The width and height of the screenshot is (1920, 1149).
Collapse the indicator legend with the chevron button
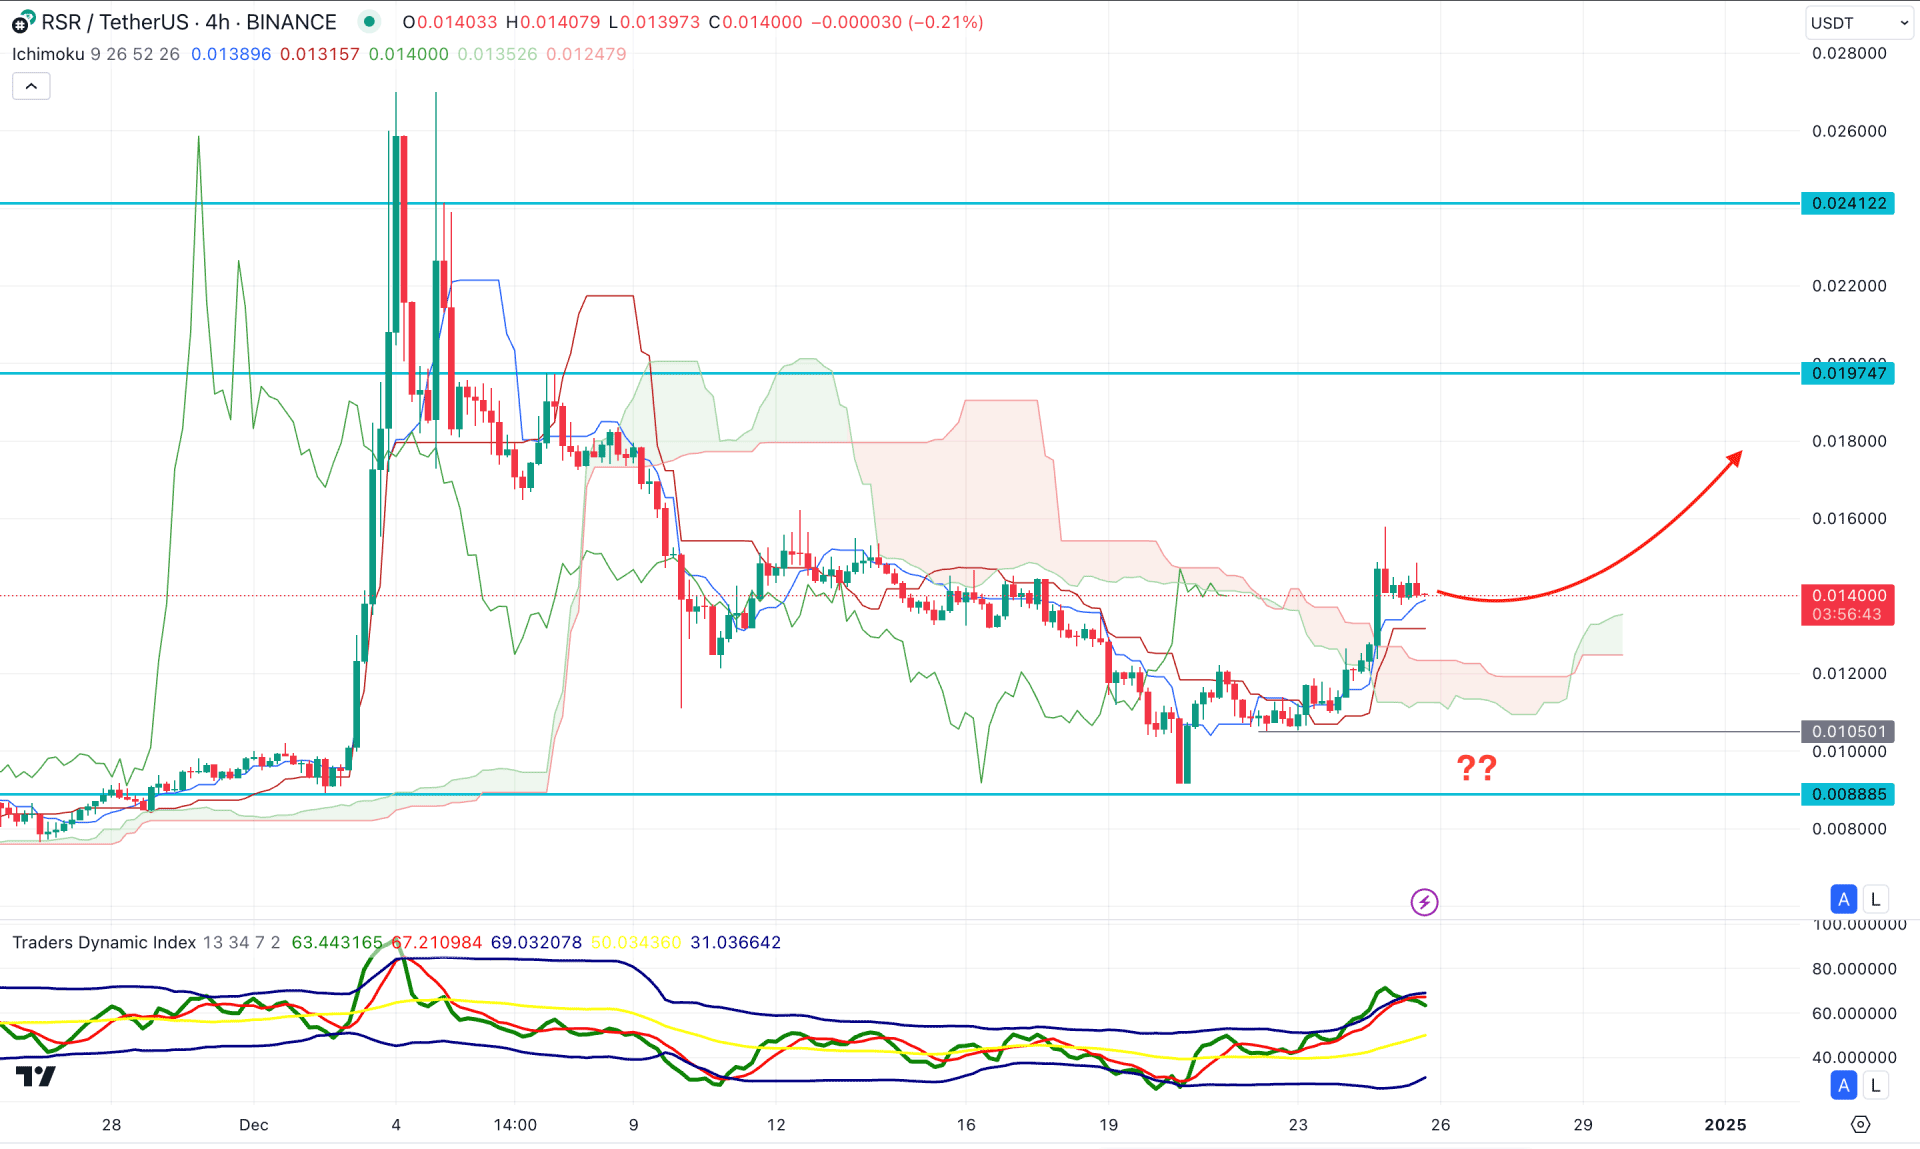(x=31, y=87)
